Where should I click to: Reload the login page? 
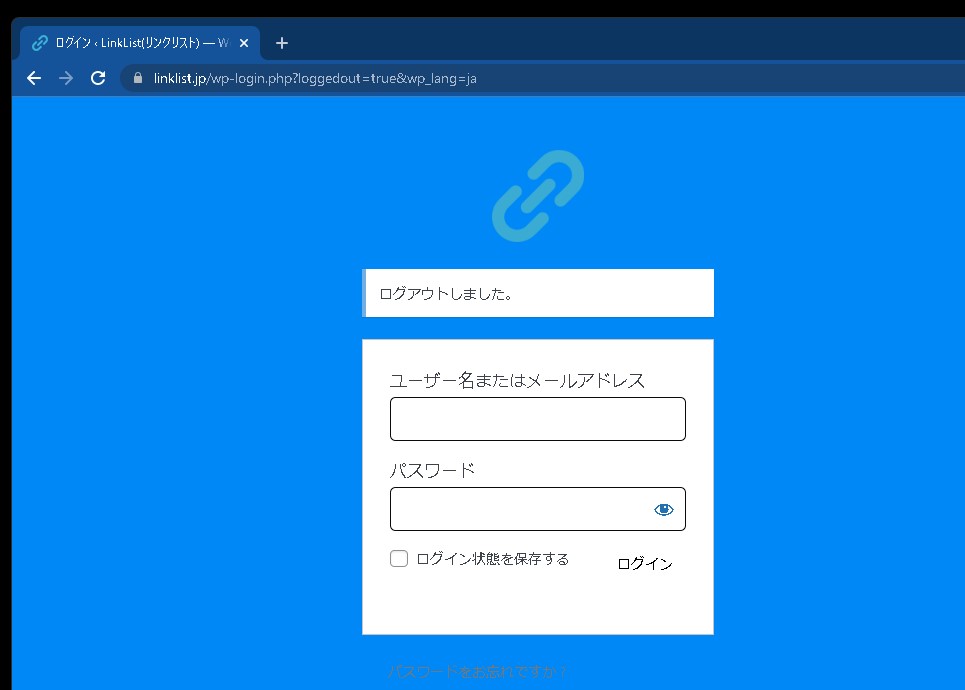pyautogui.click(x=98, y=78)
